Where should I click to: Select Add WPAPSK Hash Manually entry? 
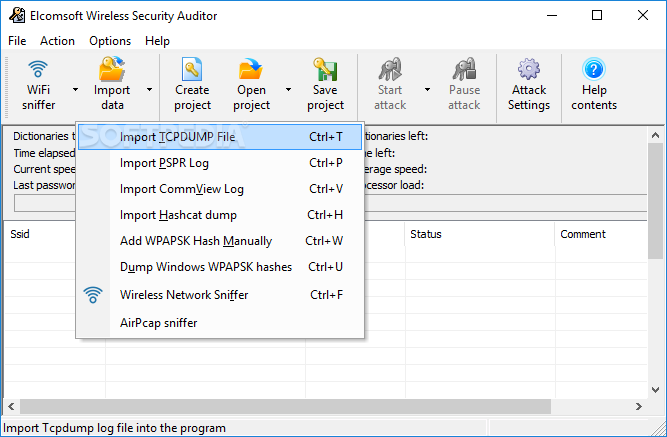pos(220,241)
